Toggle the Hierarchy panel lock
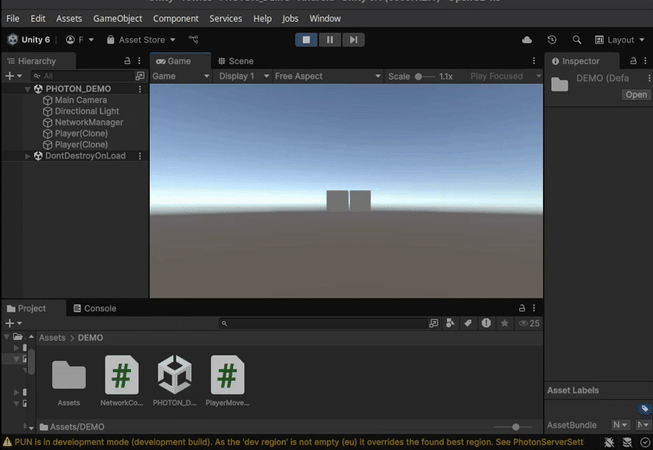653x450 pixels. click(x=127, y=61)
